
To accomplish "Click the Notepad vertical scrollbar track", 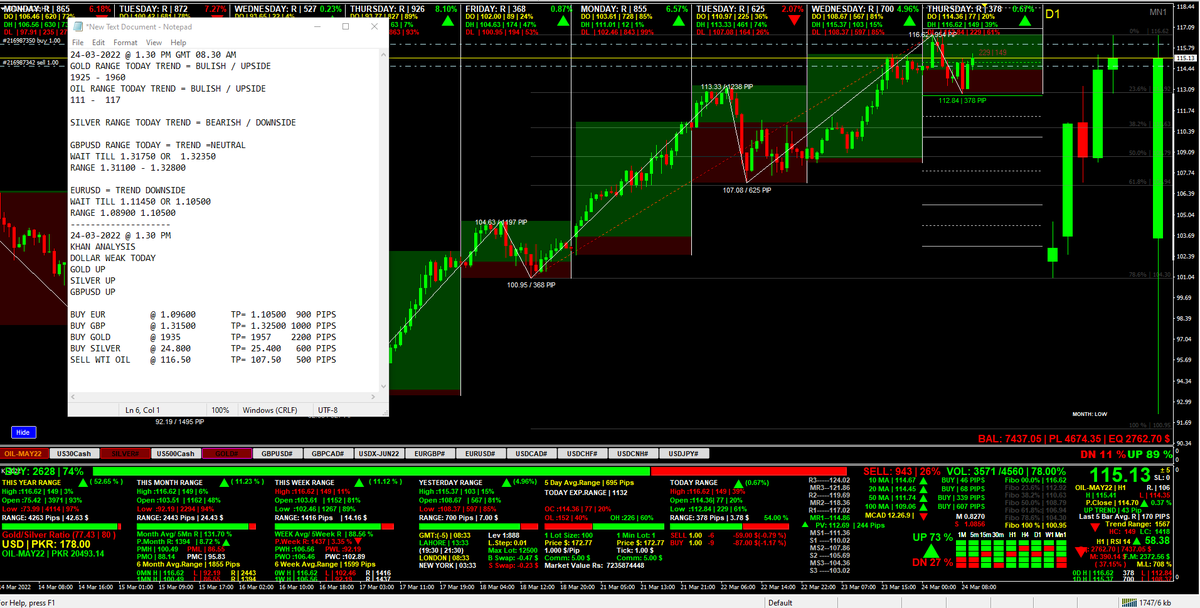I will 382,220.
